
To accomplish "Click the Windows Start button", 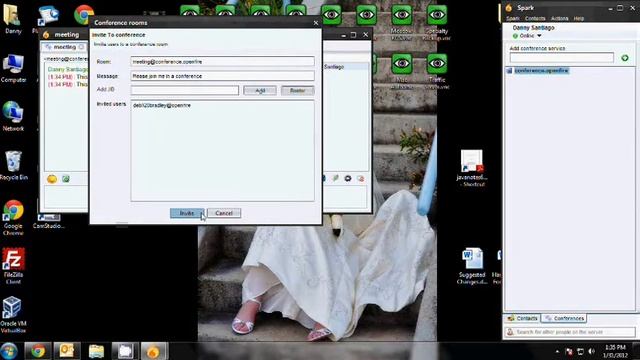I will point(9,351).
